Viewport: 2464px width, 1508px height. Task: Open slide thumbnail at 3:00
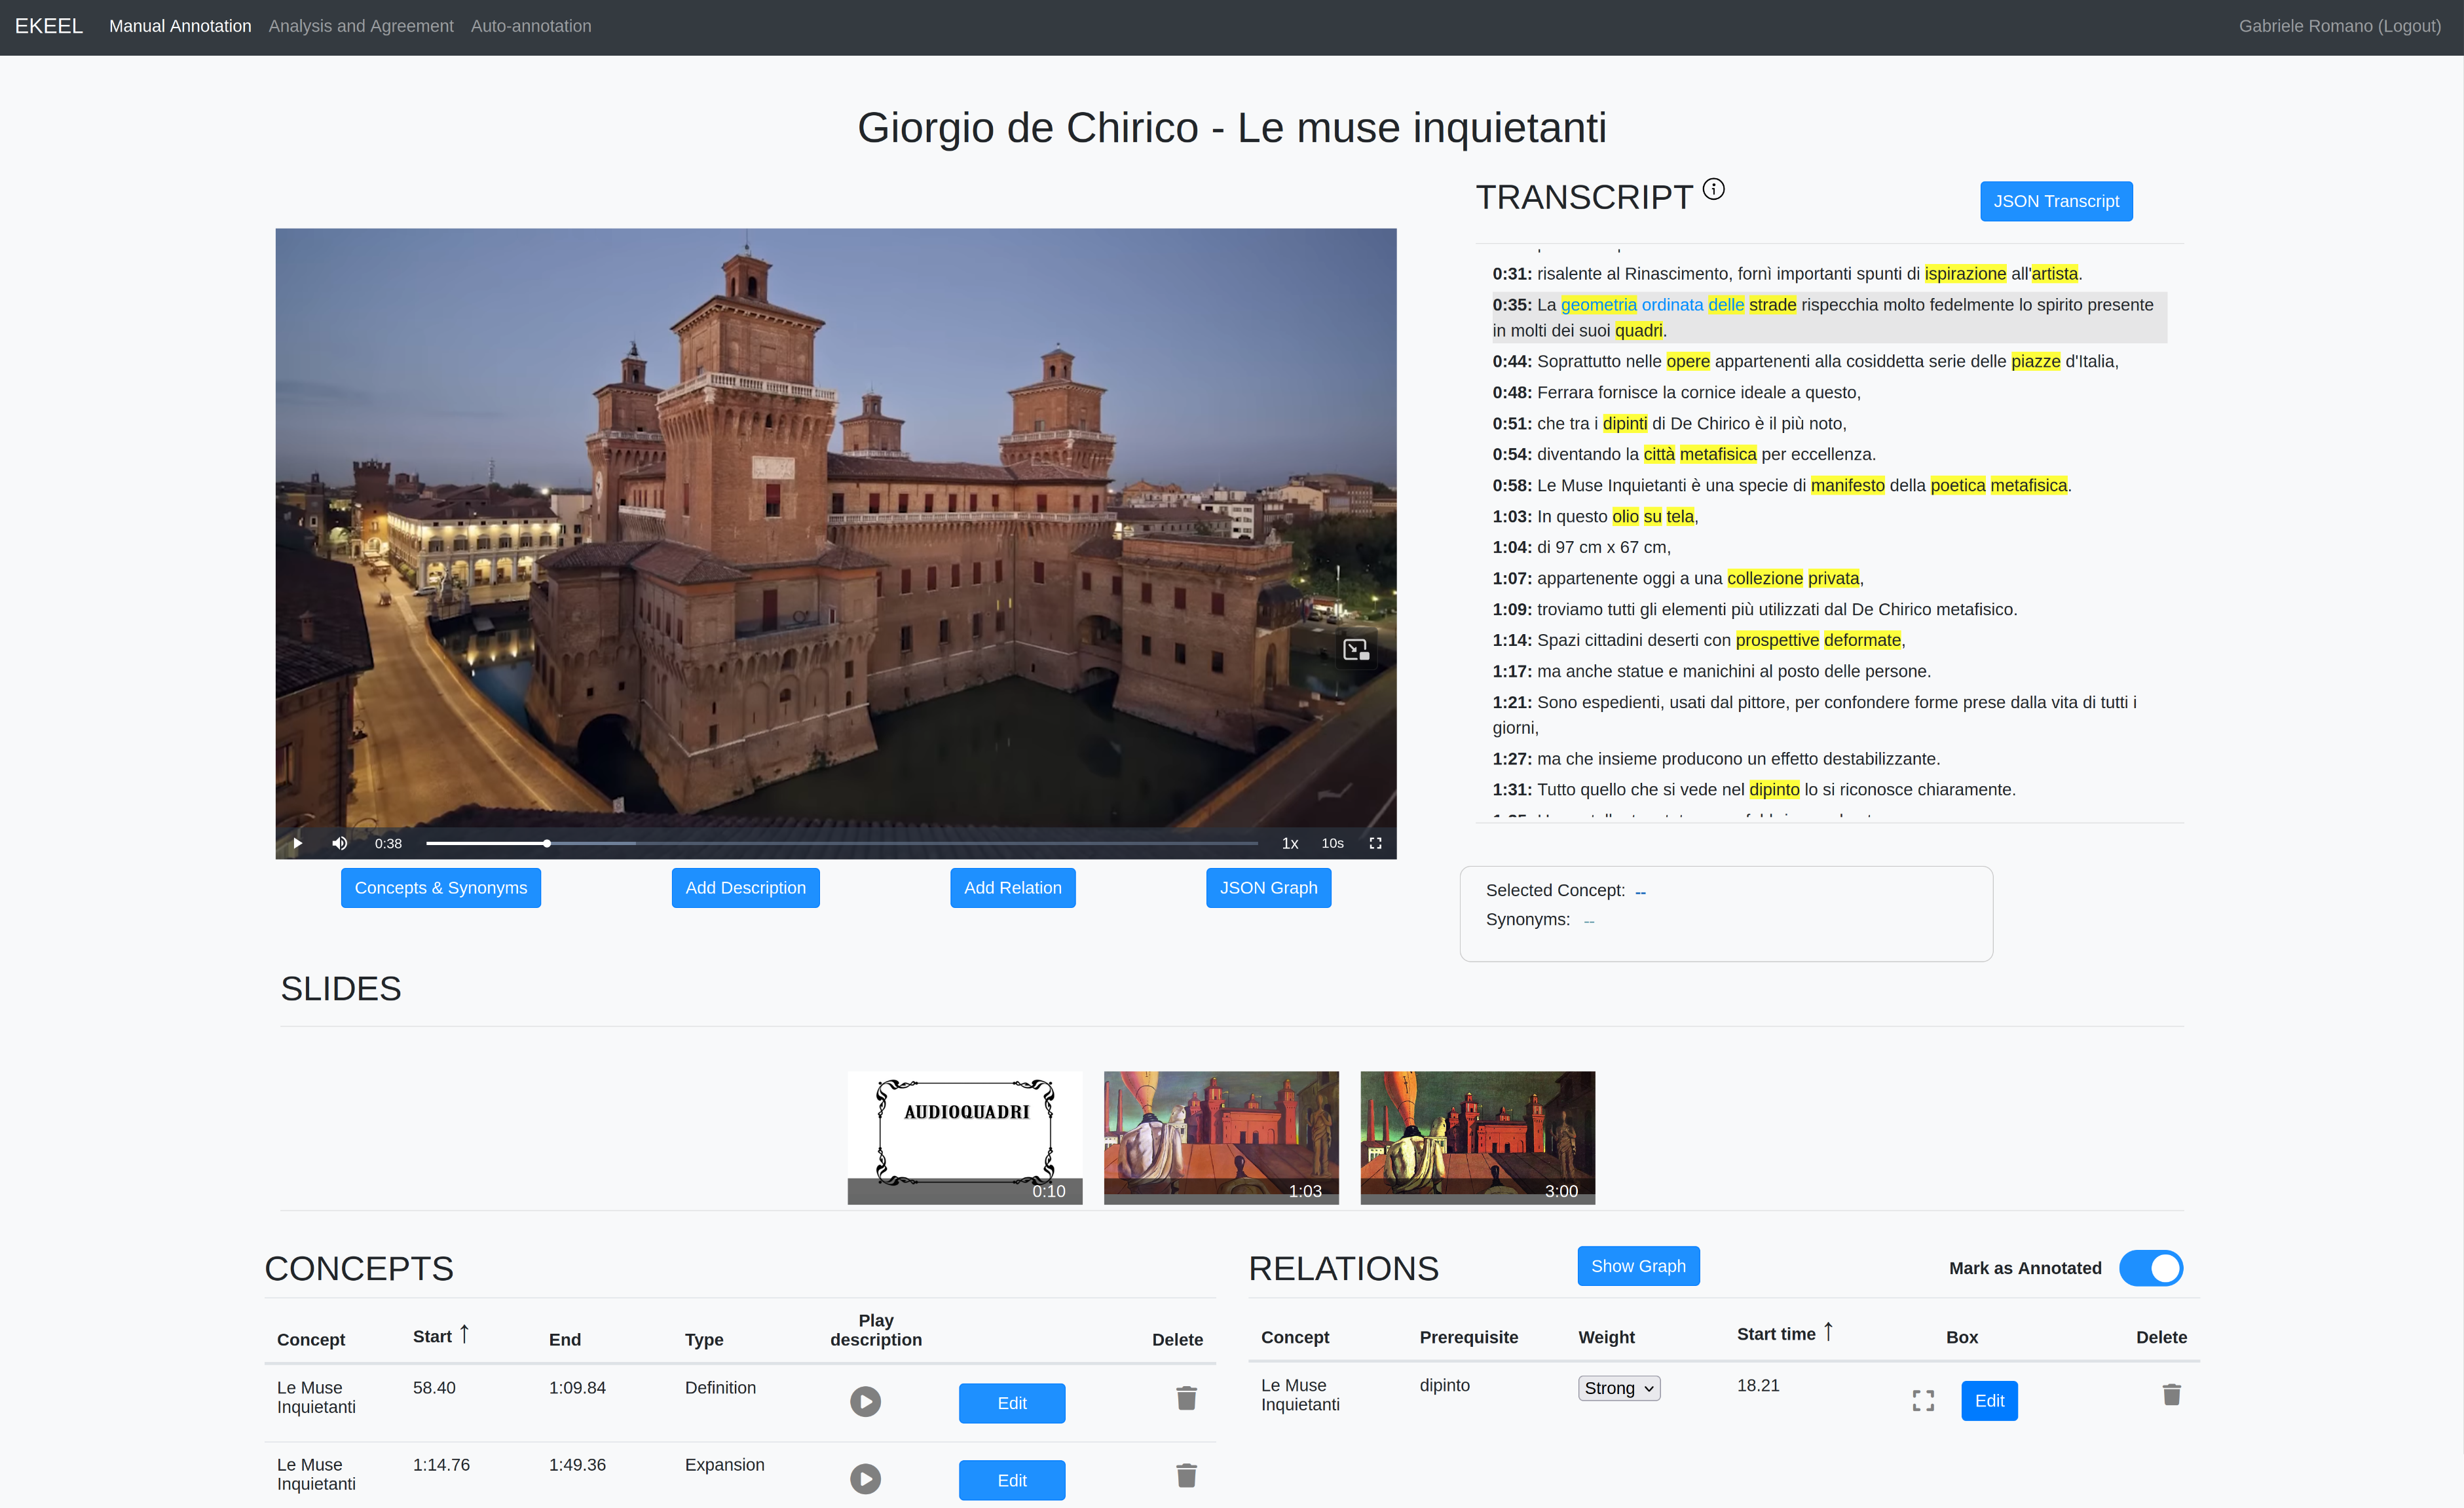tap(1477, 1138)
